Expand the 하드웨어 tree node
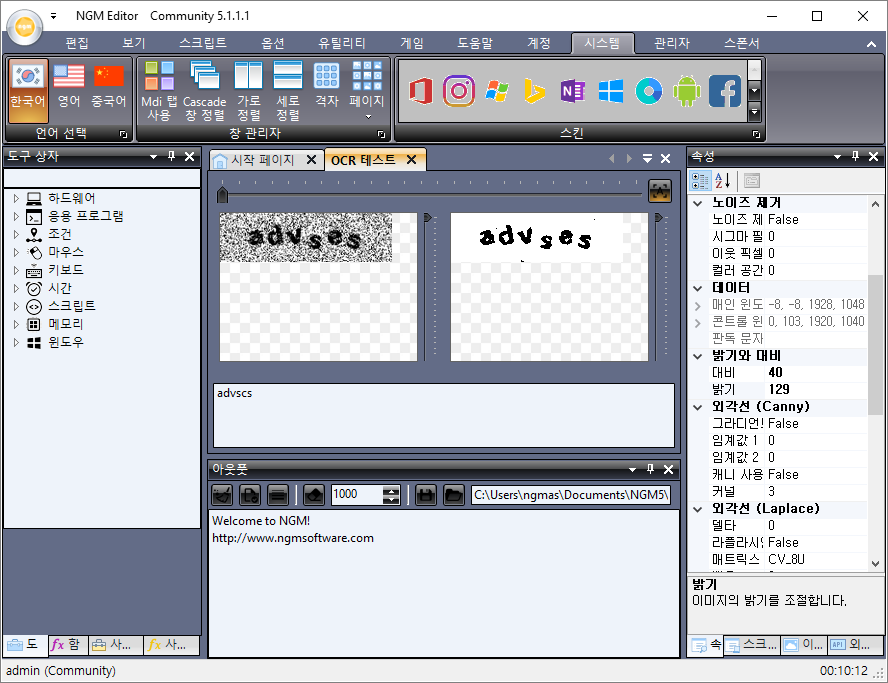The image size is (888, 683). (16, 198)
